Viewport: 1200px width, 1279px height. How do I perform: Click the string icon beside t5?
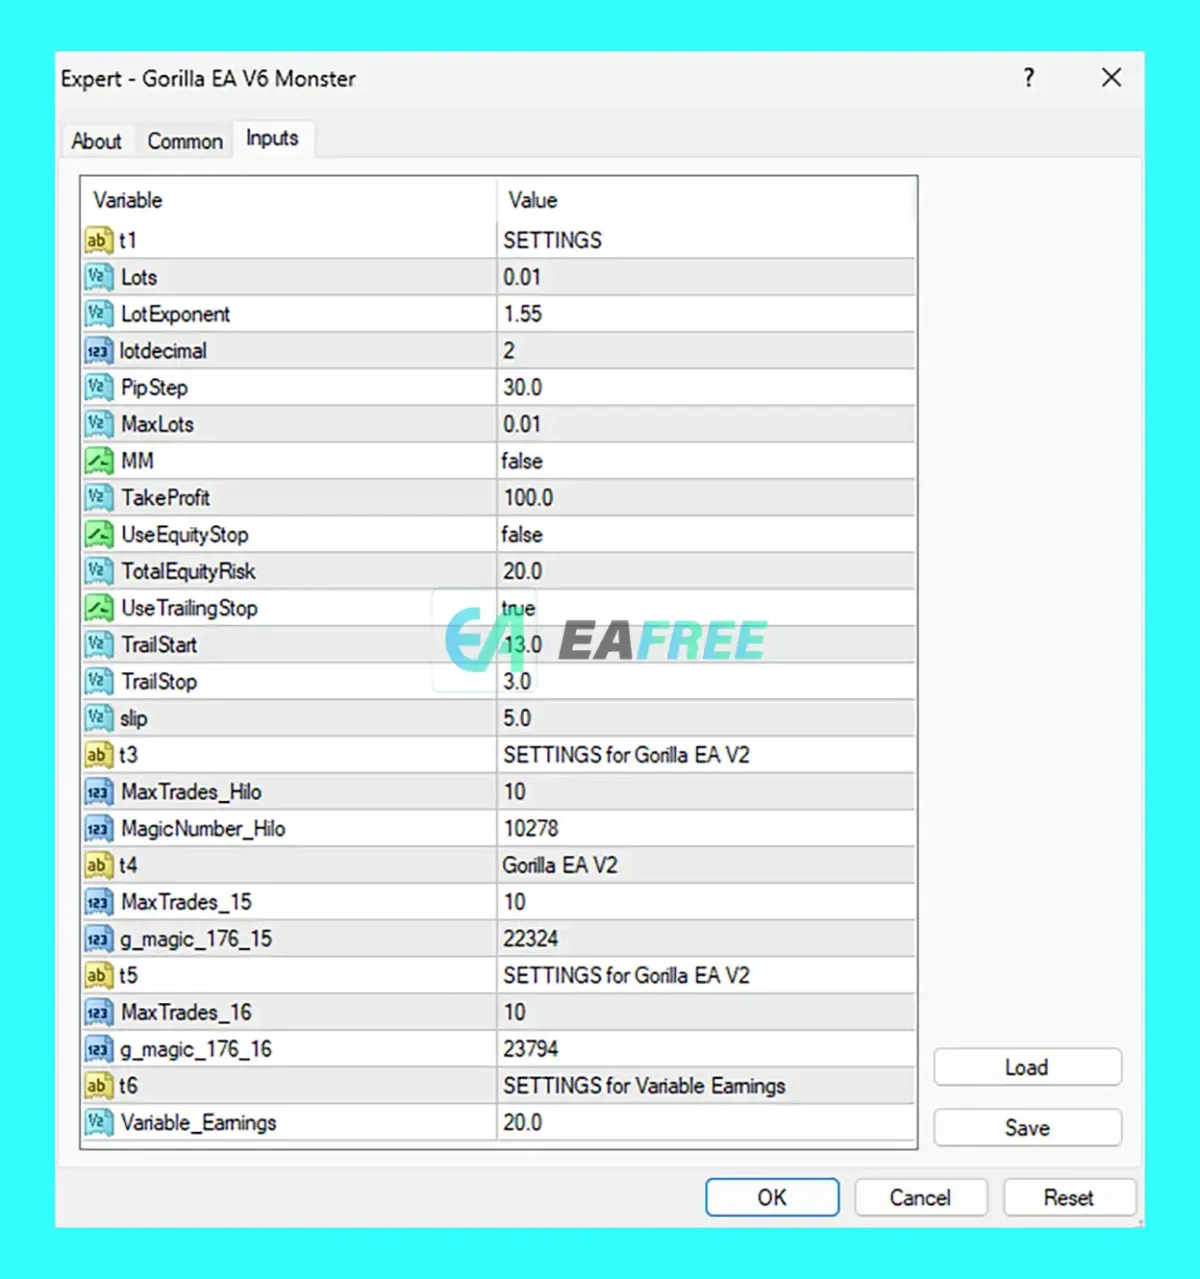[x=98, y=976]
